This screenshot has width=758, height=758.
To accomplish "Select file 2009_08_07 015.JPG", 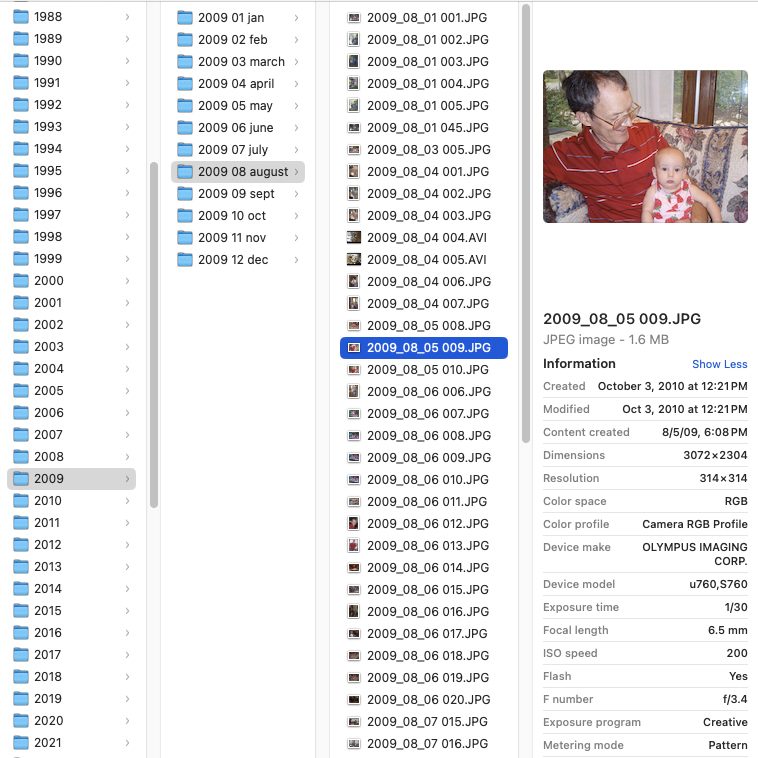I will pyautogui.click(x=424, y=722).
